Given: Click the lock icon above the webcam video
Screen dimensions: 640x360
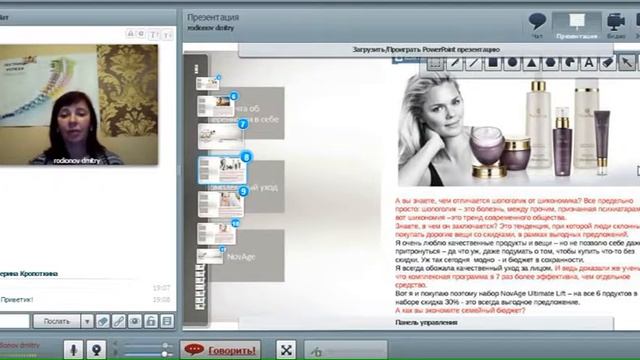Looking at the screenshot, I should [x=130, y=34].
